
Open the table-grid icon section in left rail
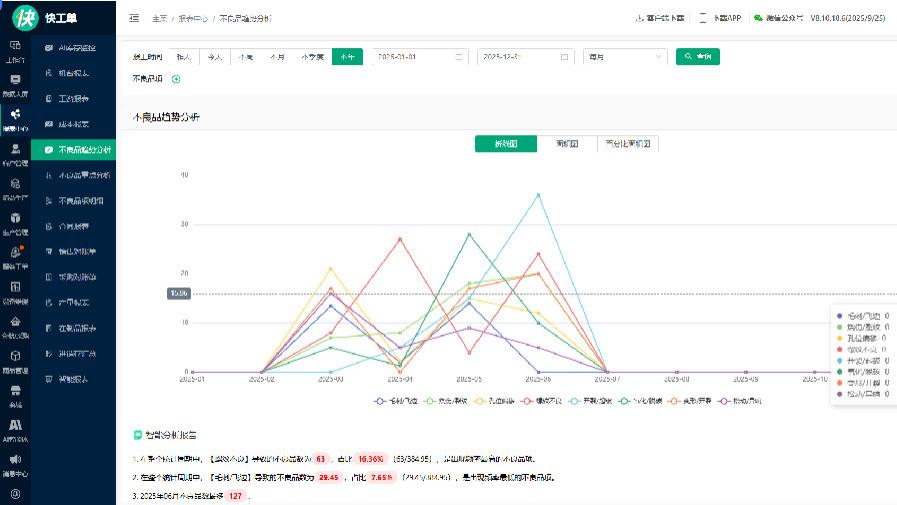(15, 287)
